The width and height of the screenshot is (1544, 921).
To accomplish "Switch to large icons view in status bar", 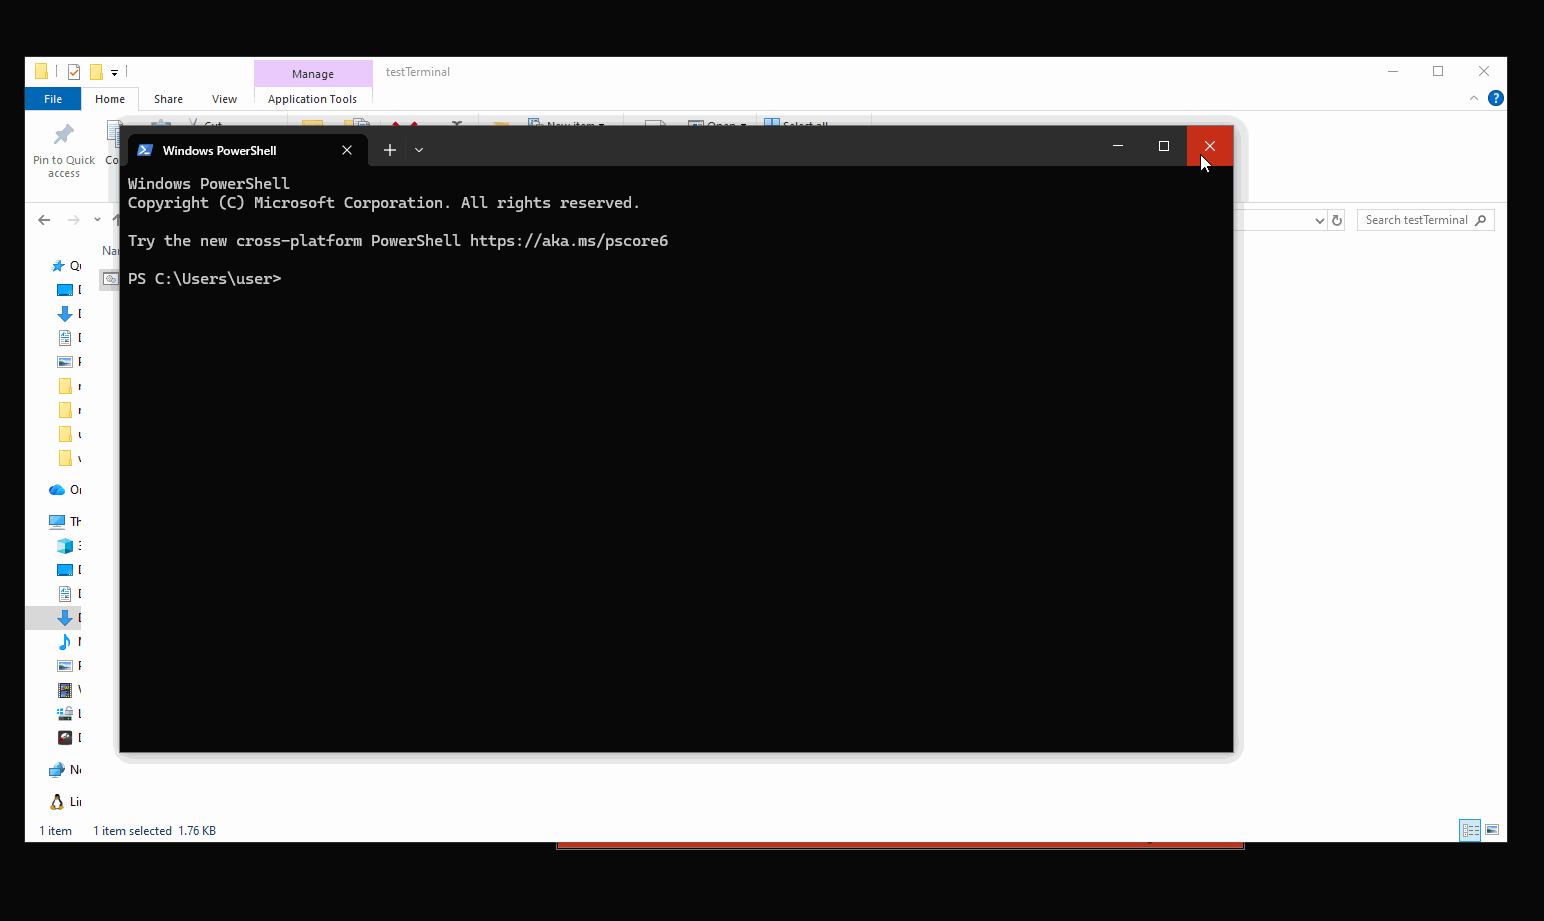I will pos(1492,830).
